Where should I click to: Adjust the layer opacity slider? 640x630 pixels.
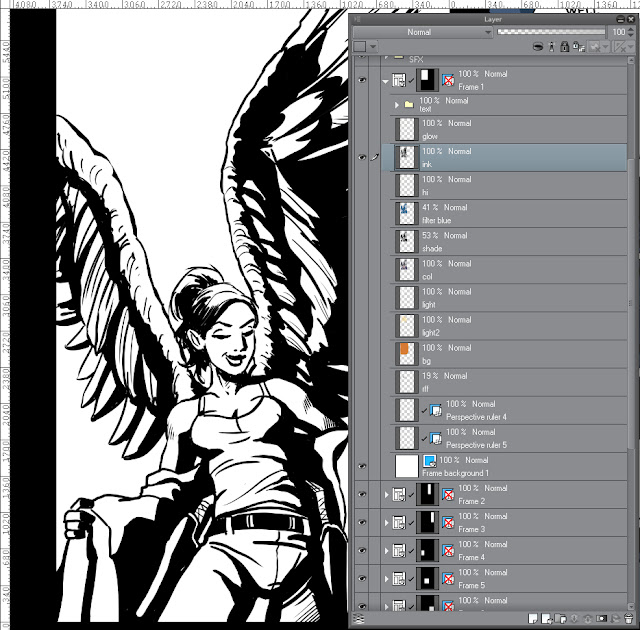(x=551, y=32)
